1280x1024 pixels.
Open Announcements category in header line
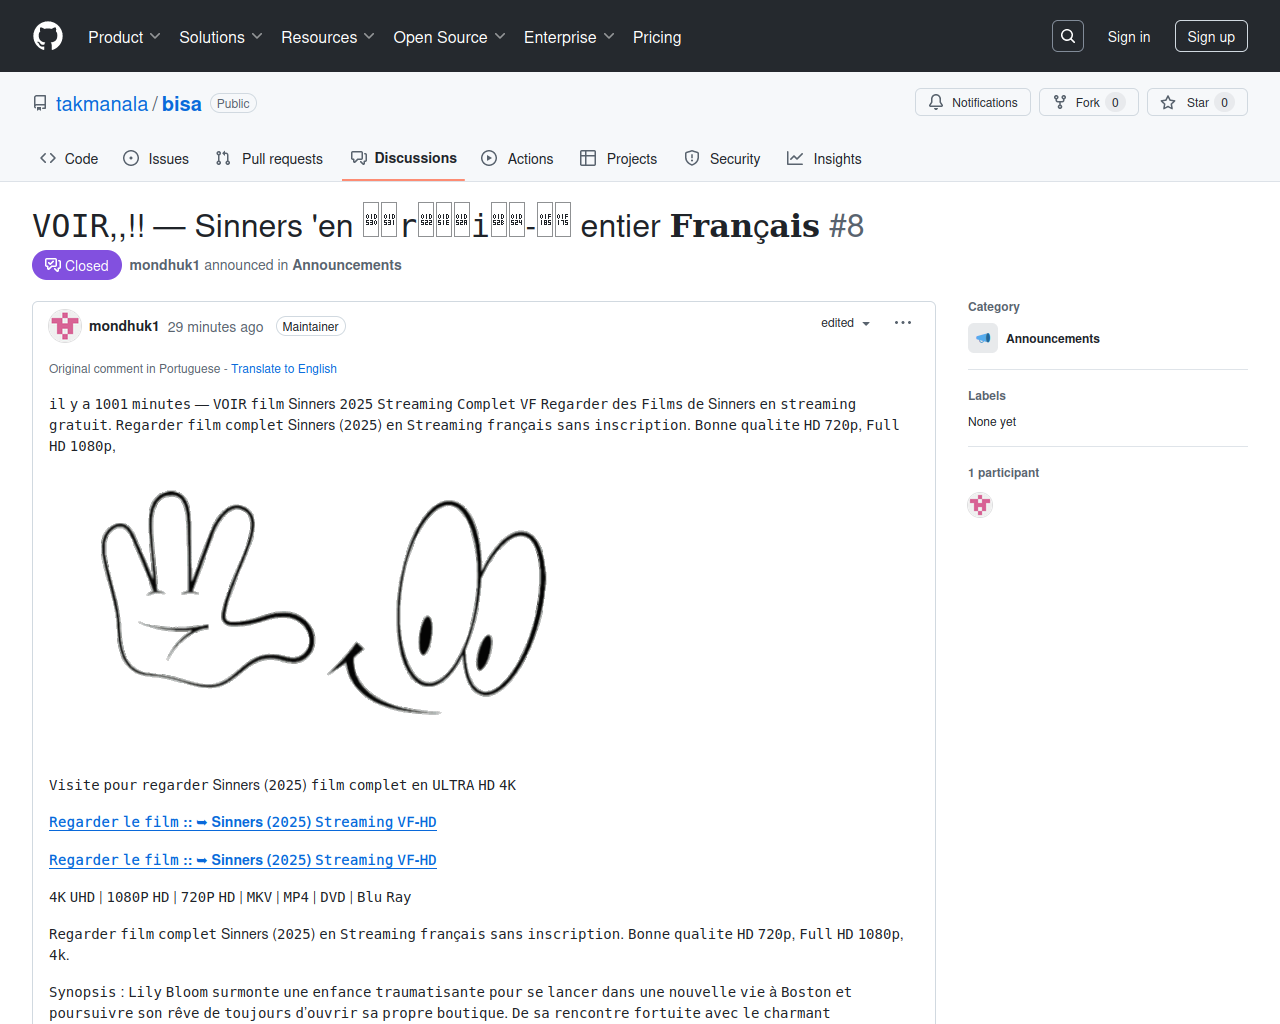(x=347, y=265)
